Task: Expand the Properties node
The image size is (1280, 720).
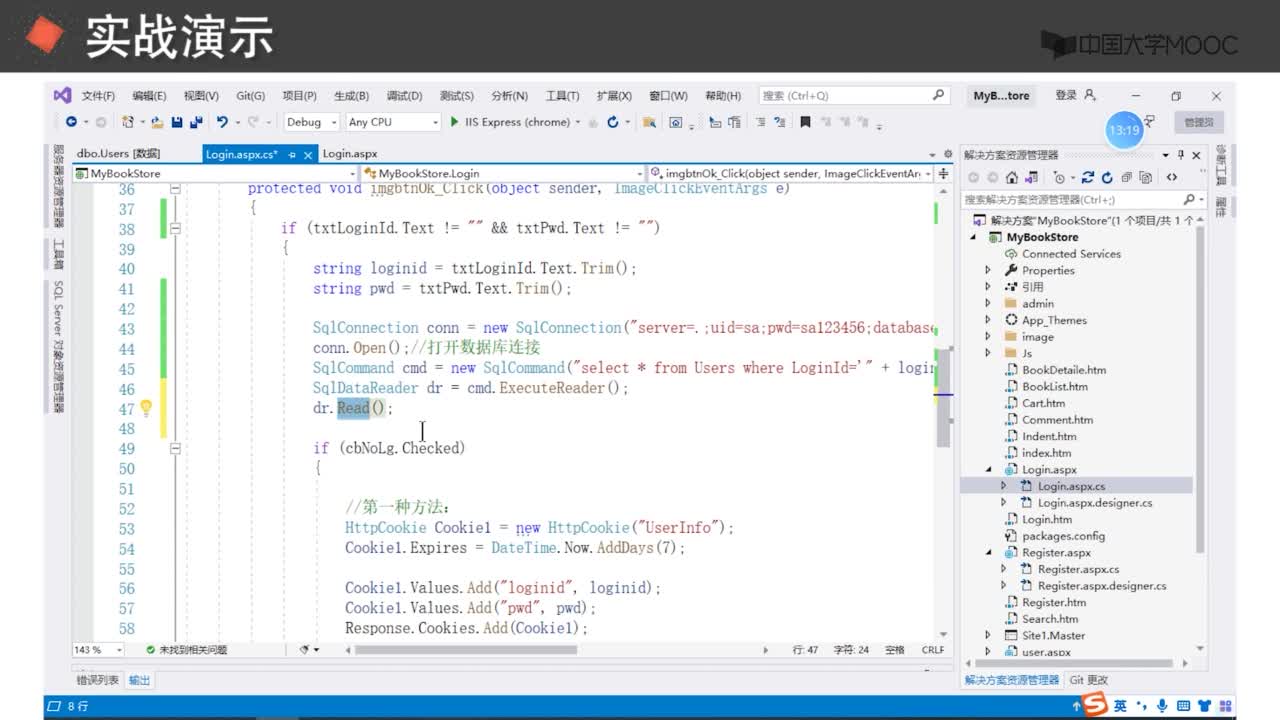Action: pos(988,270)
